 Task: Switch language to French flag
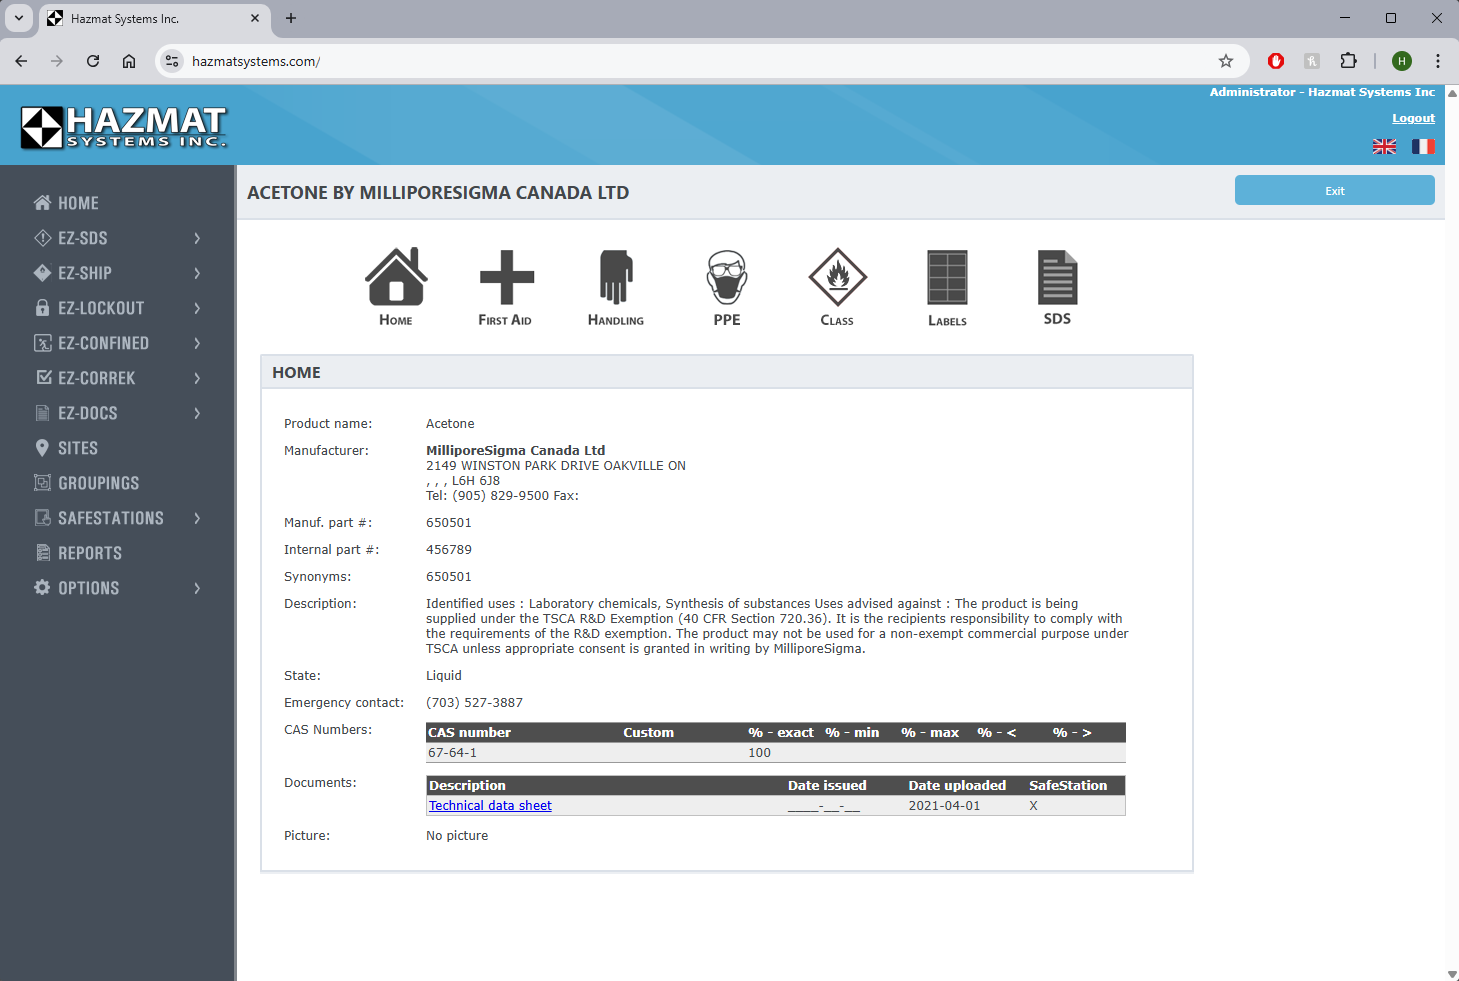point(1423,147)
